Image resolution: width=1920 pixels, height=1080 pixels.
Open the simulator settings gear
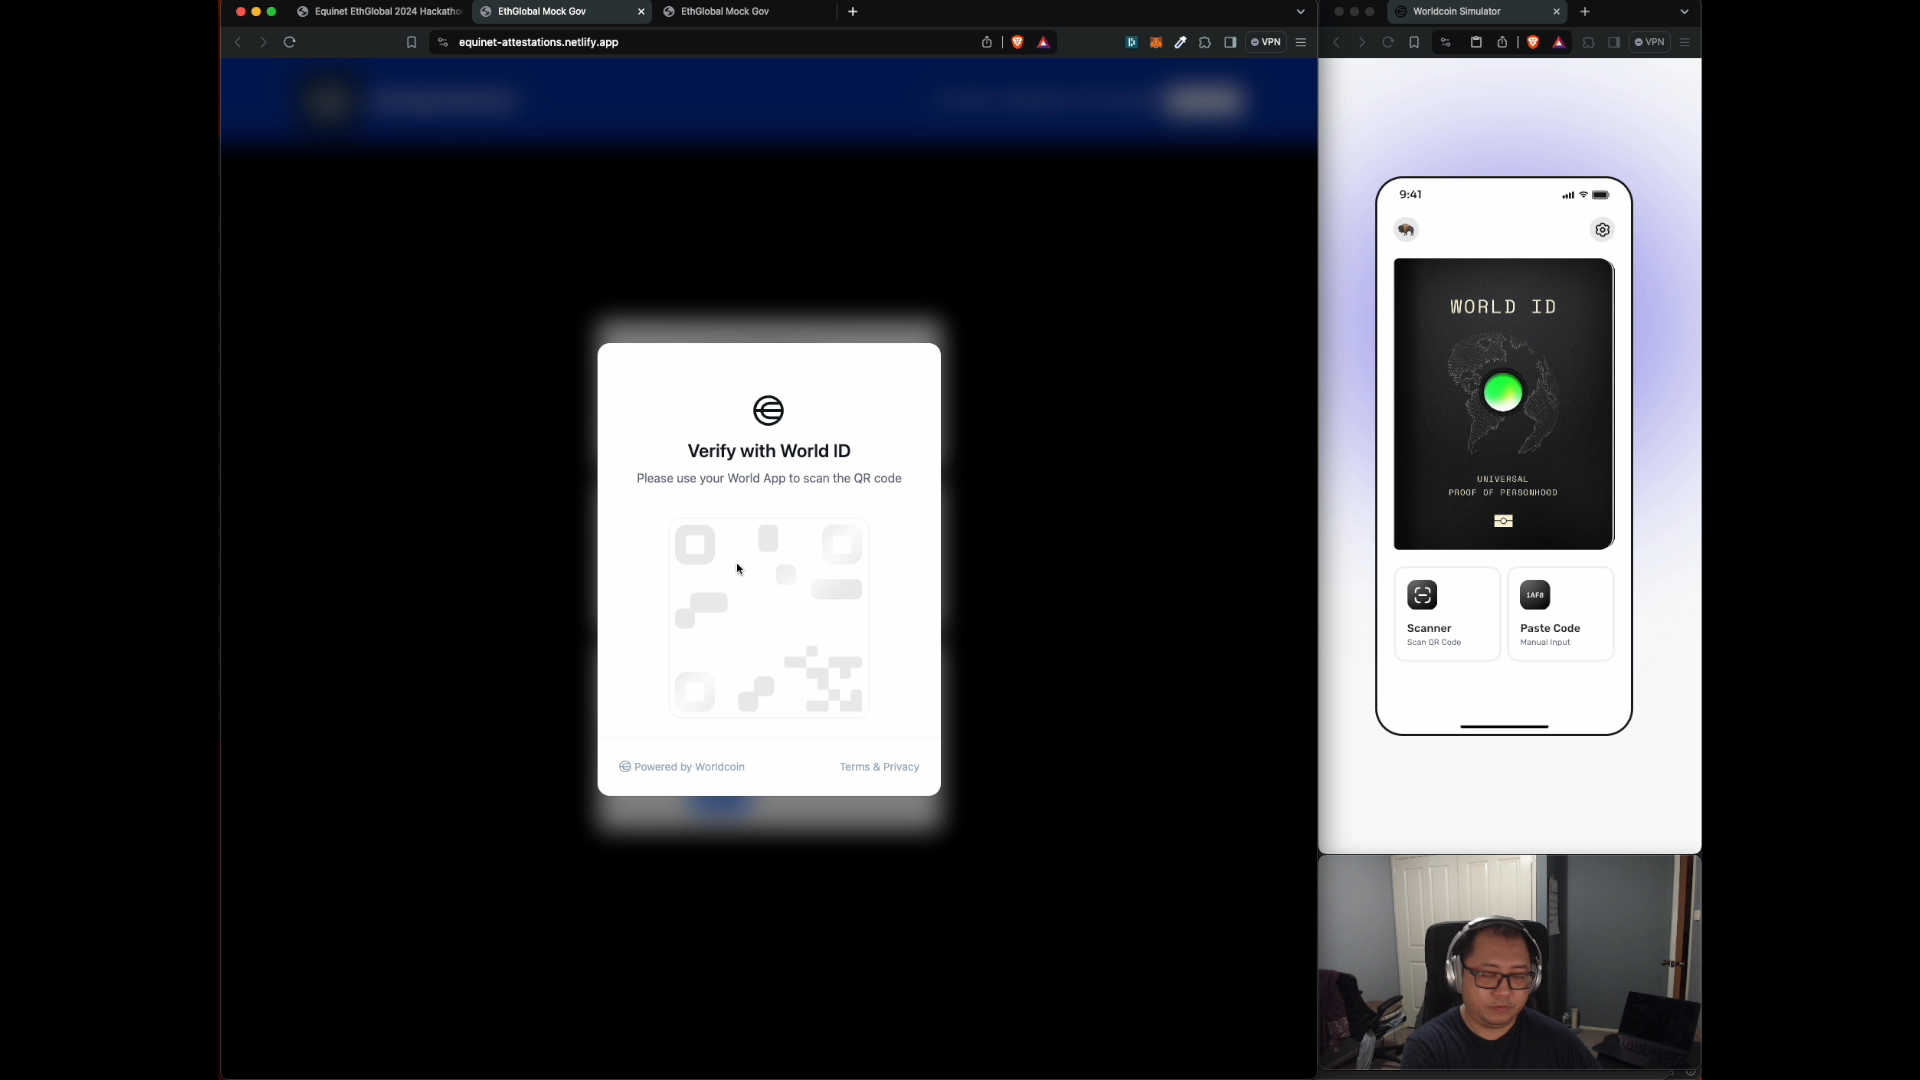click(1602, 230)
